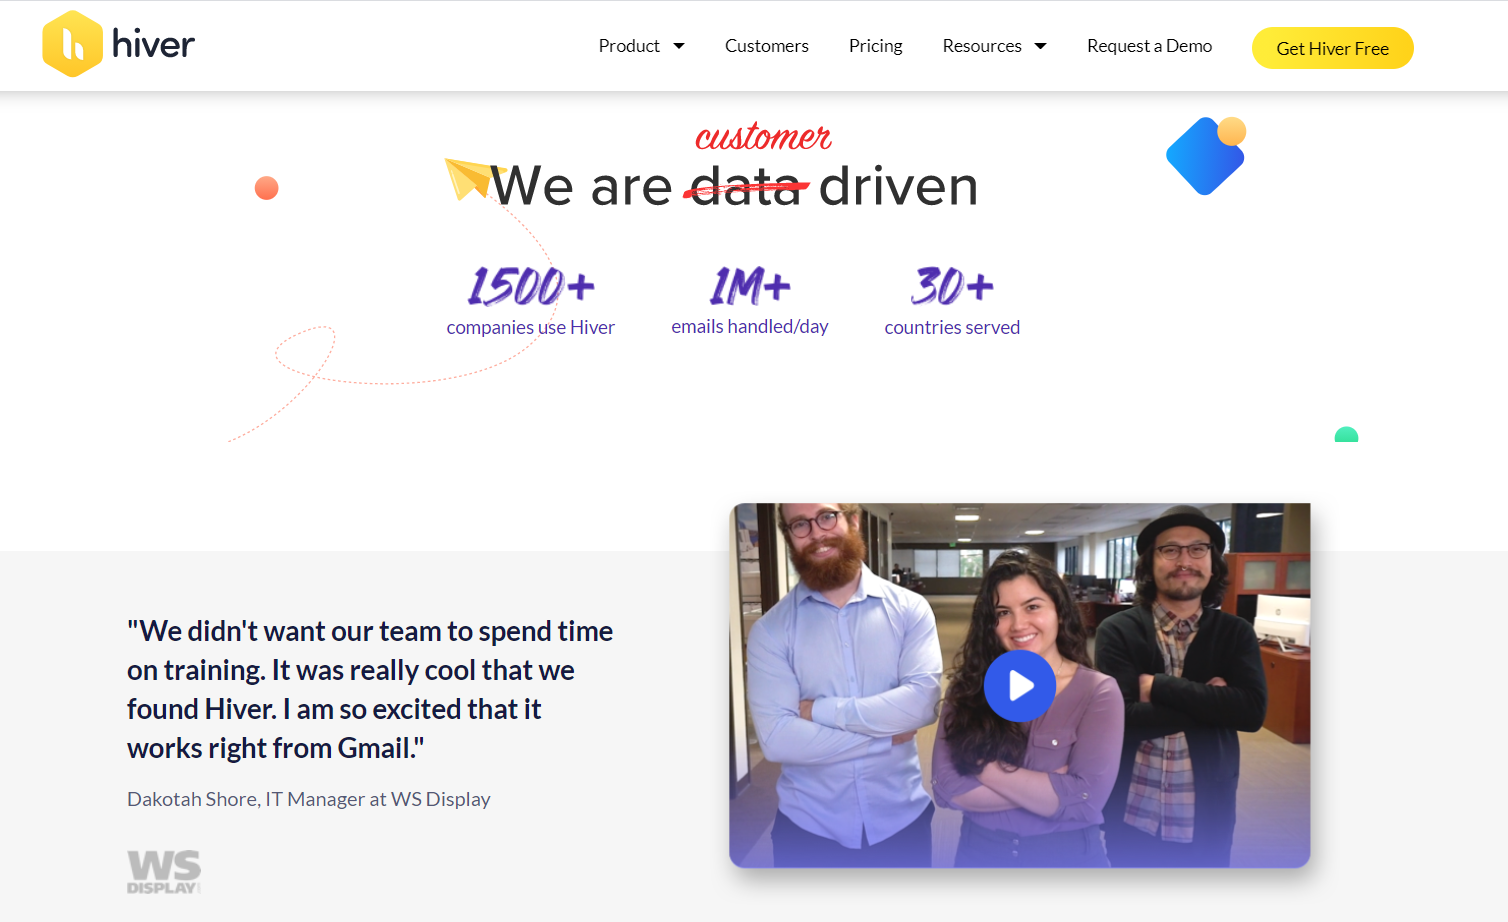The width and height of the screenshot is (1508, 922).
Task: Click the 30+ countries served stat
Action: [951, 300]
